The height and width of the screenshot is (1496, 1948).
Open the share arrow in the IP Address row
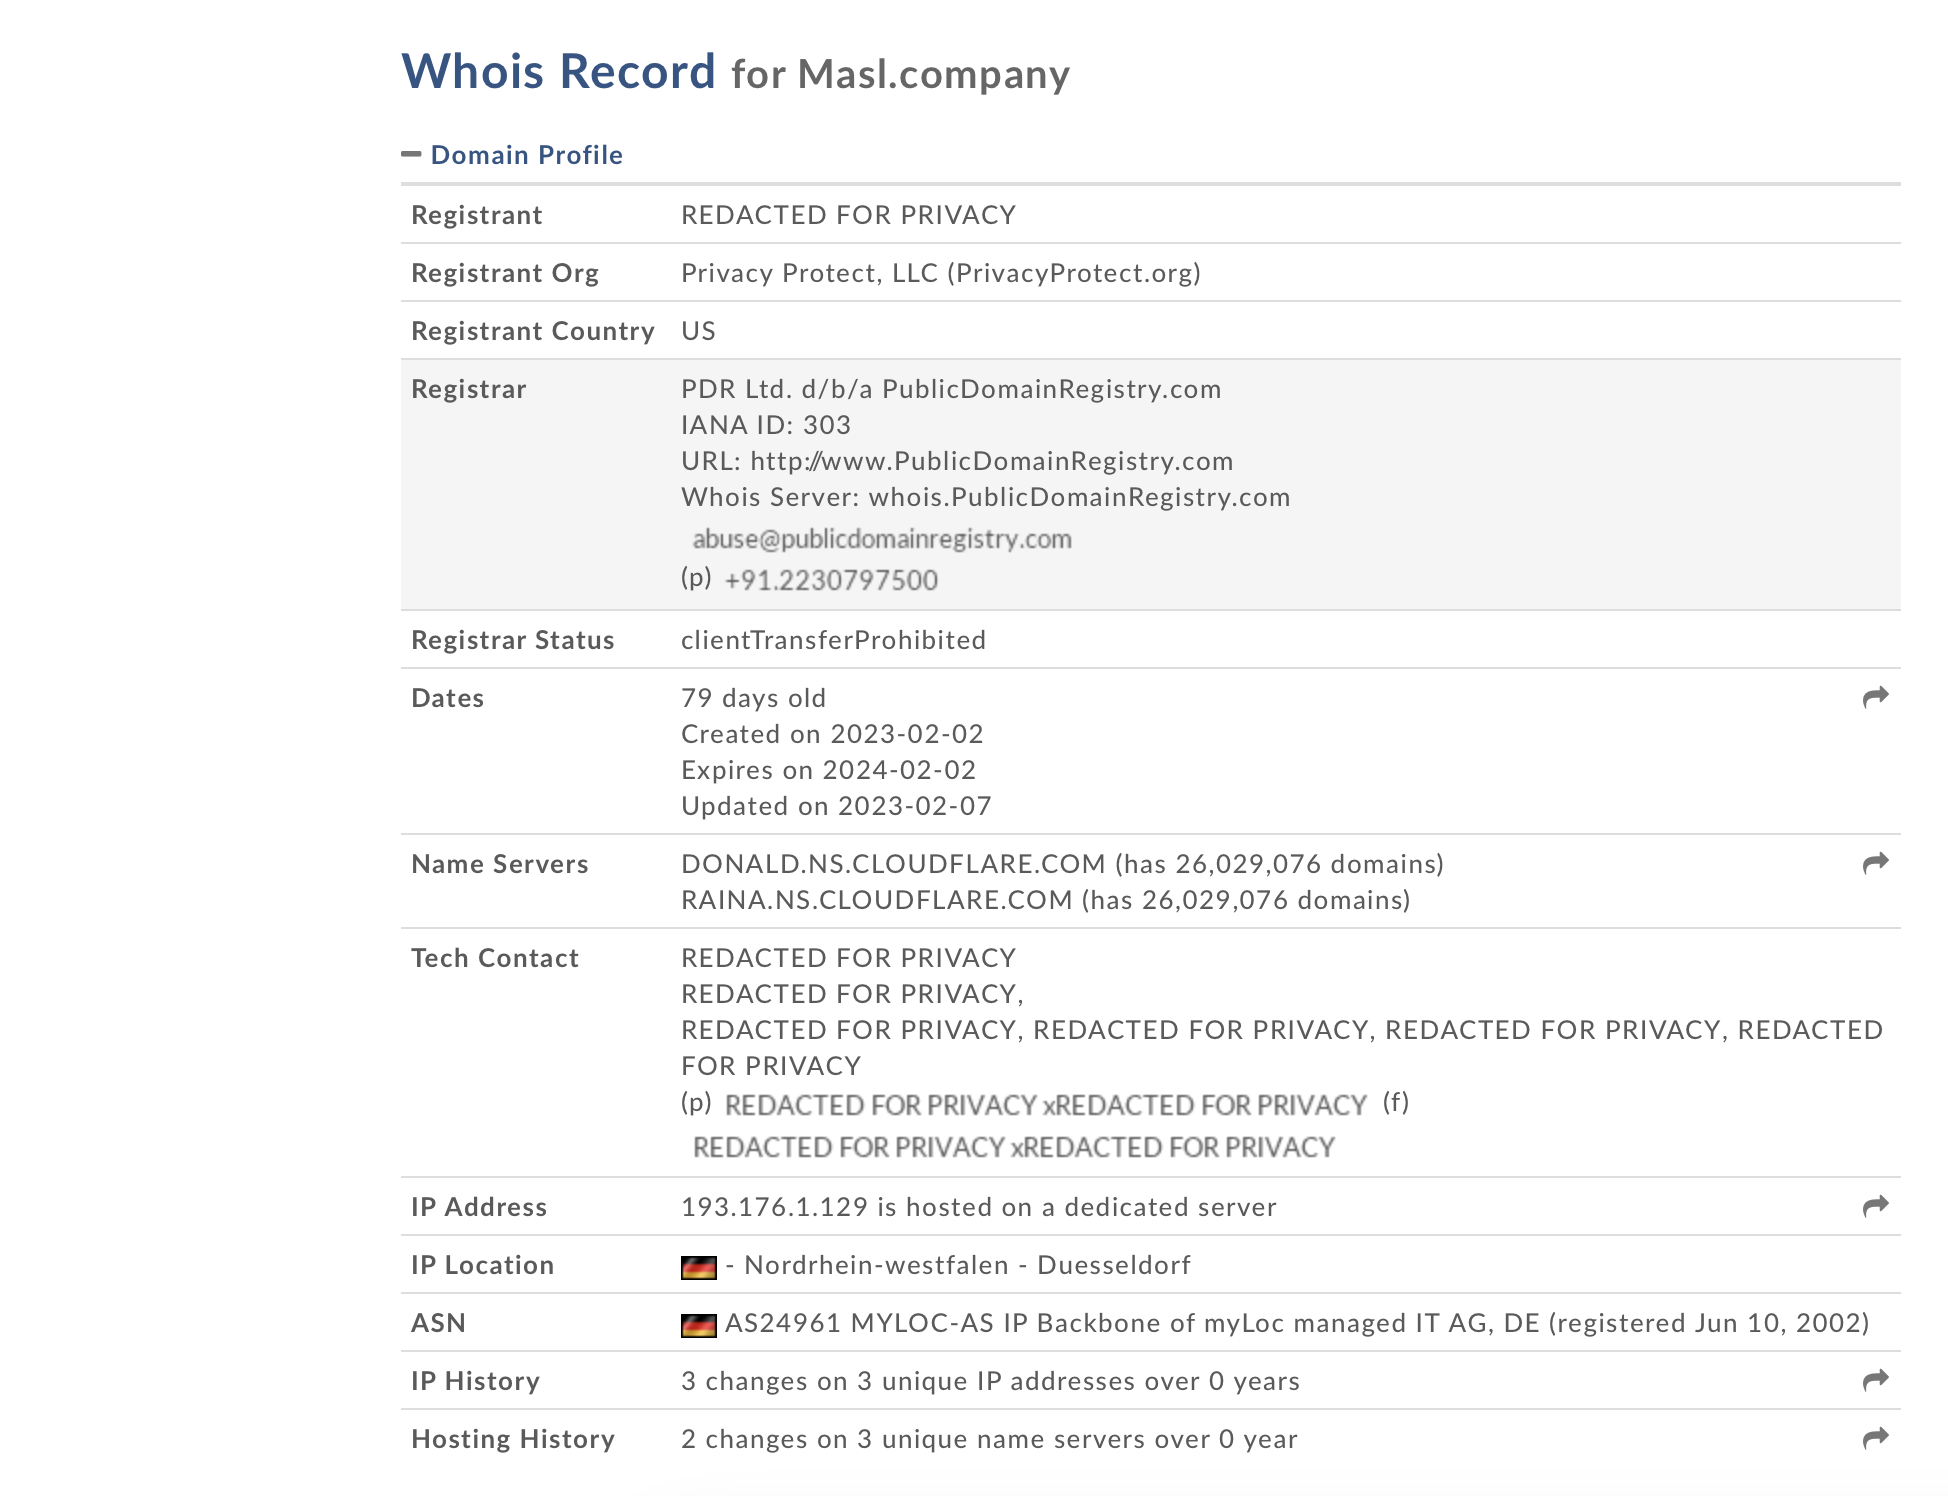(1875, 1206)
